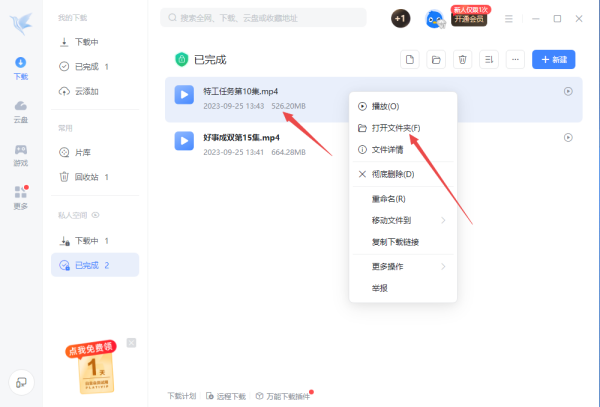Close the free VIP promo banner
The width and height of the screenshot is (600, 407).
pos(131,343)
